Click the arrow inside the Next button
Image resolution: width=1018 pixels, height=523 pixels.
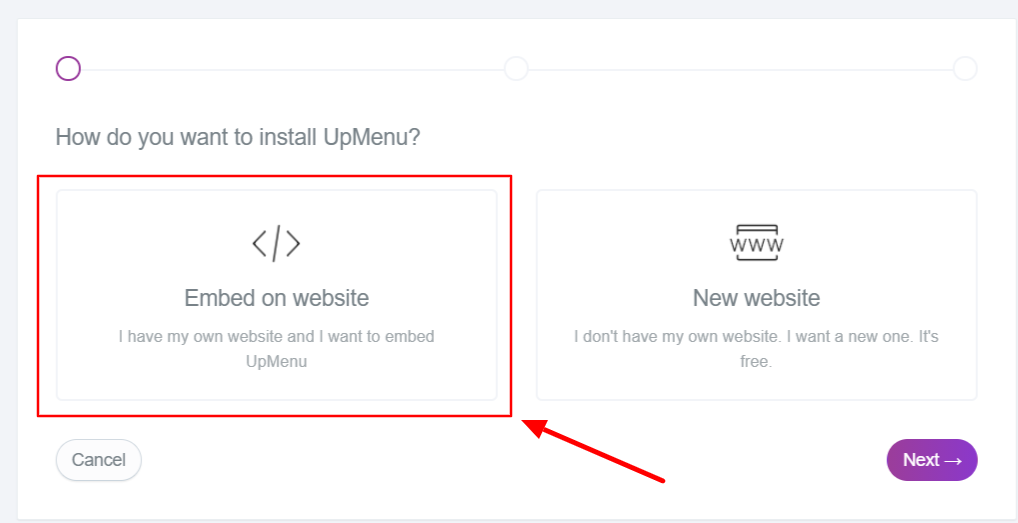point(952,461)
